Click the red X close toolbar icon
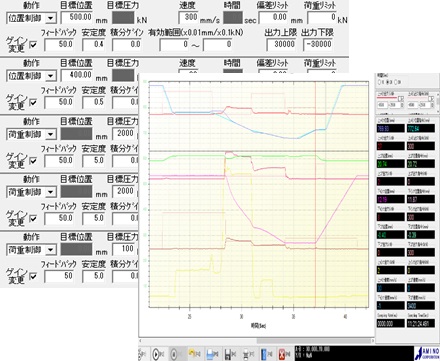 (x=282, y=354)
